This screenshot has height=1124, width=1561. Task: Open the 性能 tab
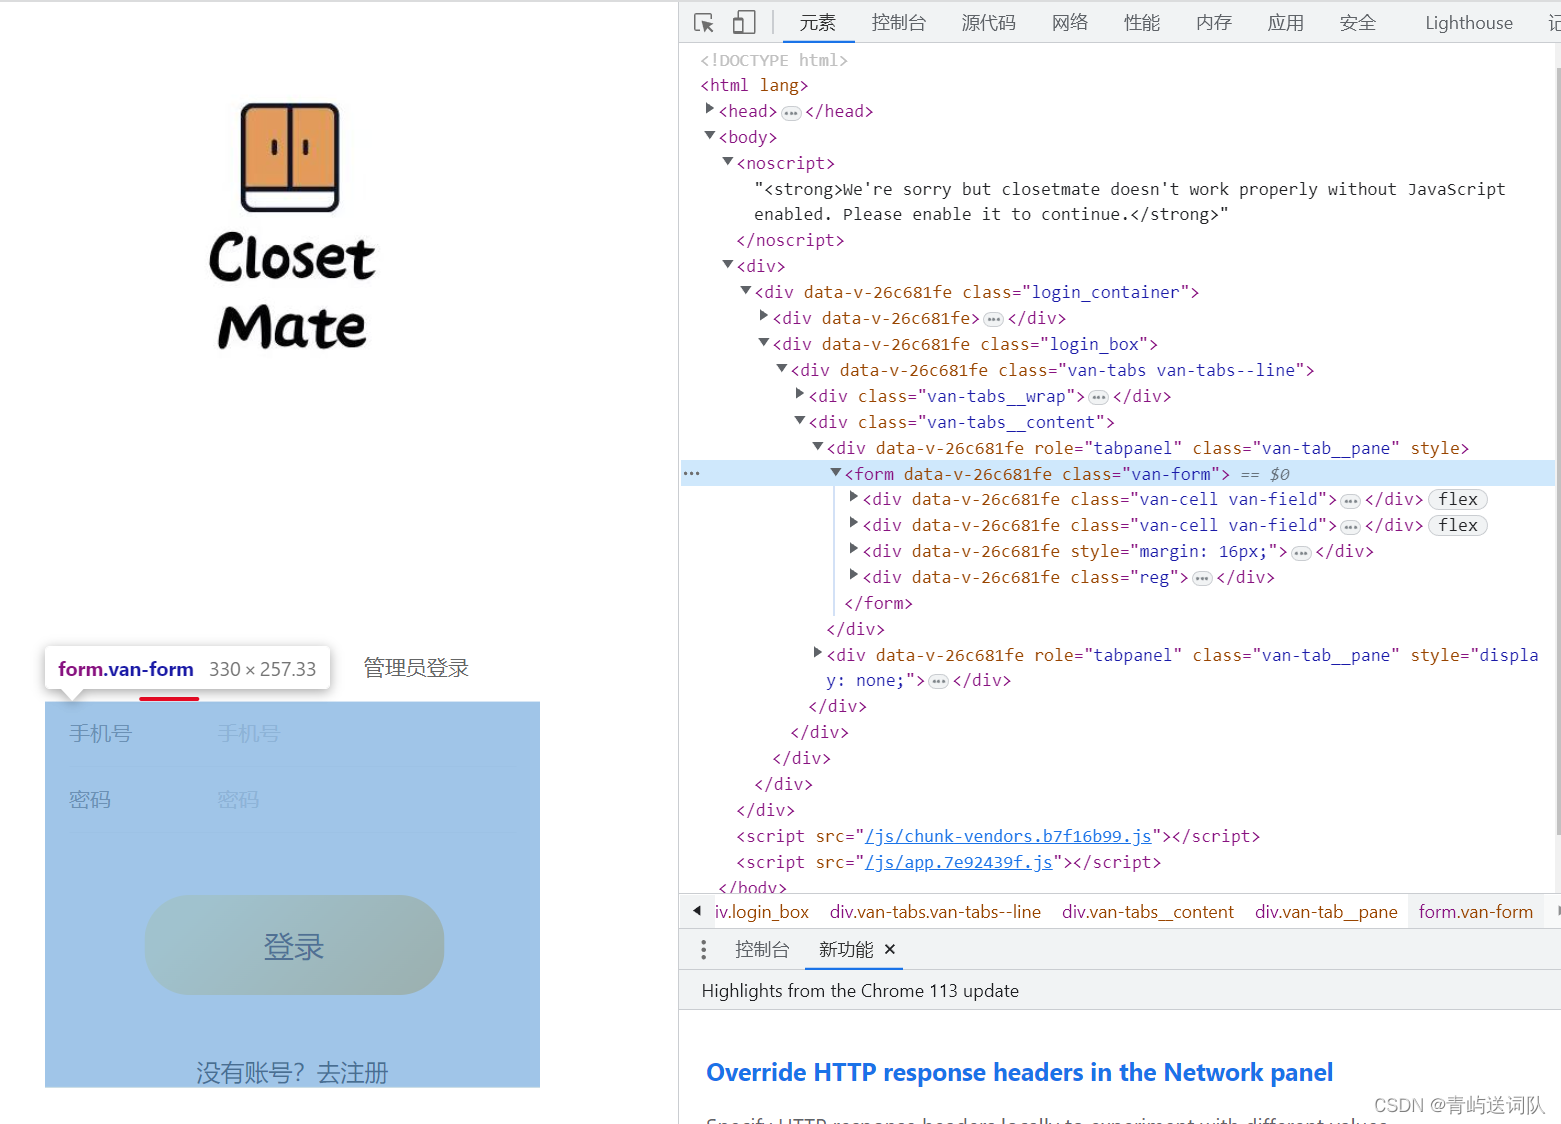click(1141, 22)
